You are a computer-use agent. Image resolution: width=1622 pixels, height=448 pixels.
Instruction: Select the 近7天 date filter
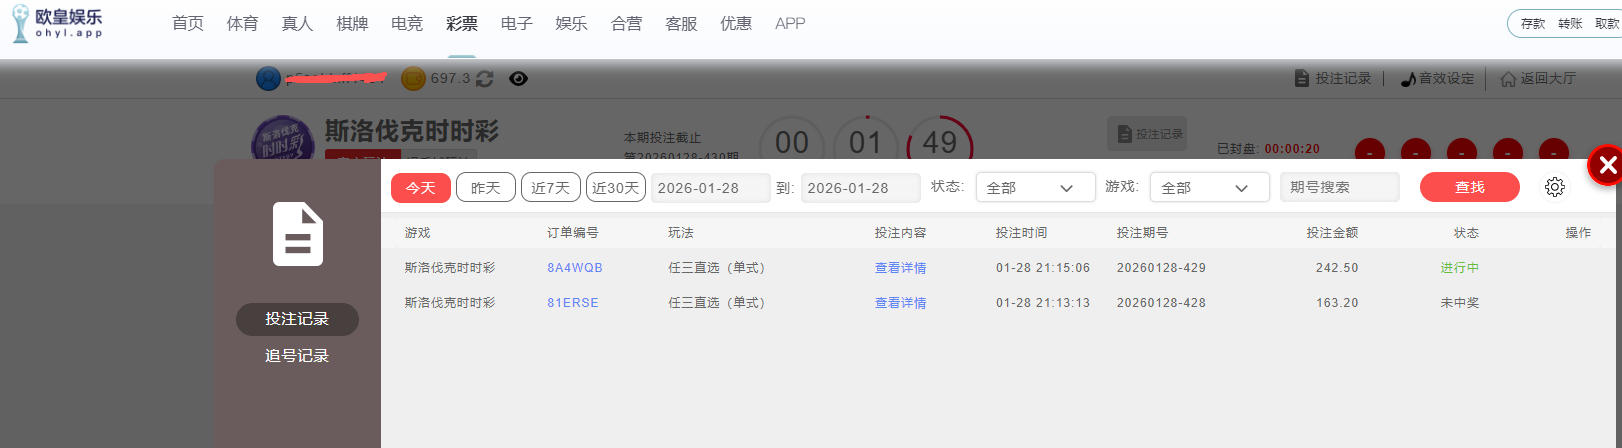click(x=551, y=188)
